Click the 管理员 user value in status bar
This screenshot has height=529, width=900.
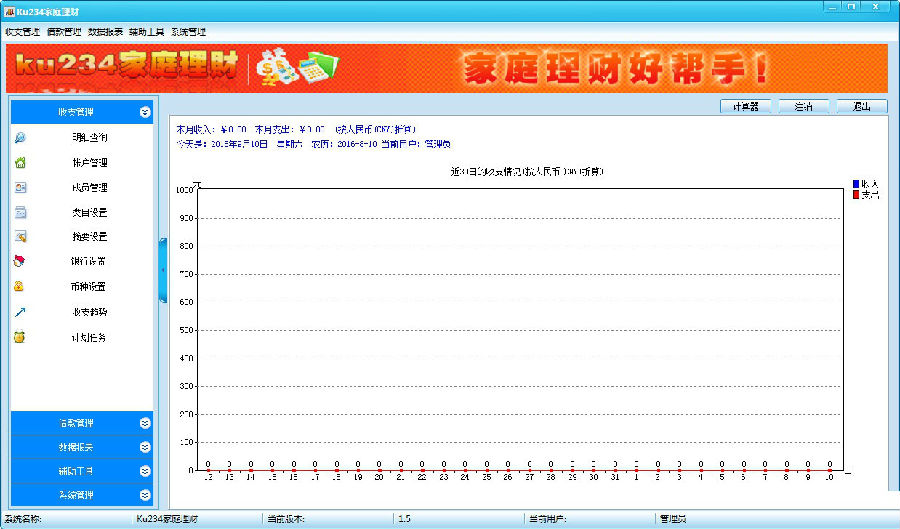pos(673,519)
